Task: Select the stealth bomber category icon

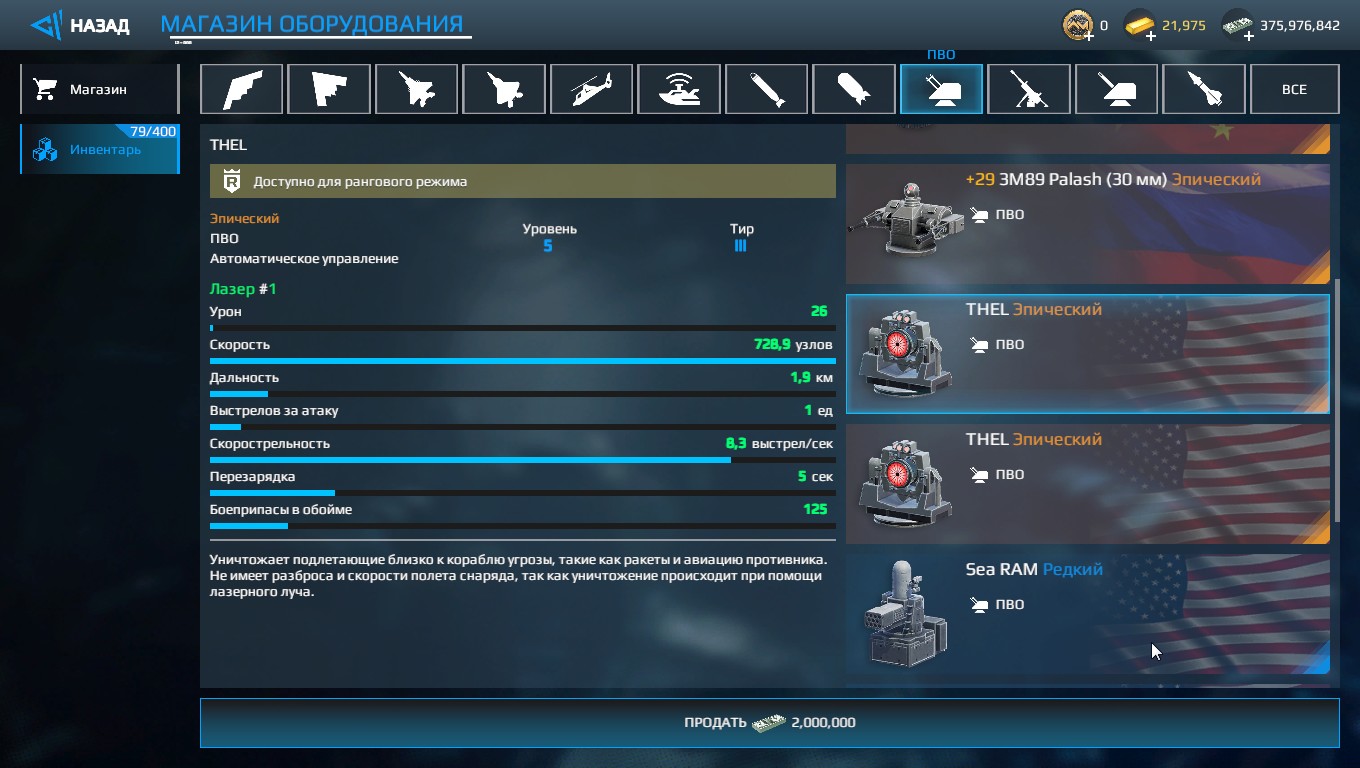Action: (x=241, y=89)
